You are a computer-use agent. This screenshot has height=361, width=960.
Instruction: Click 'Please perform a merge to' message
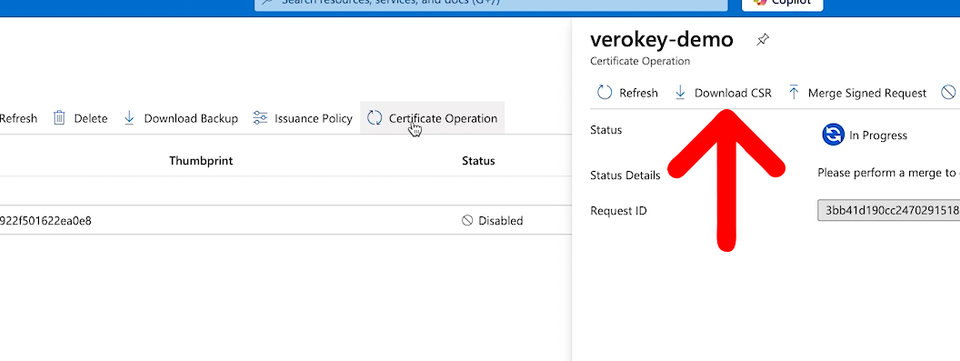tap(888, 173)
